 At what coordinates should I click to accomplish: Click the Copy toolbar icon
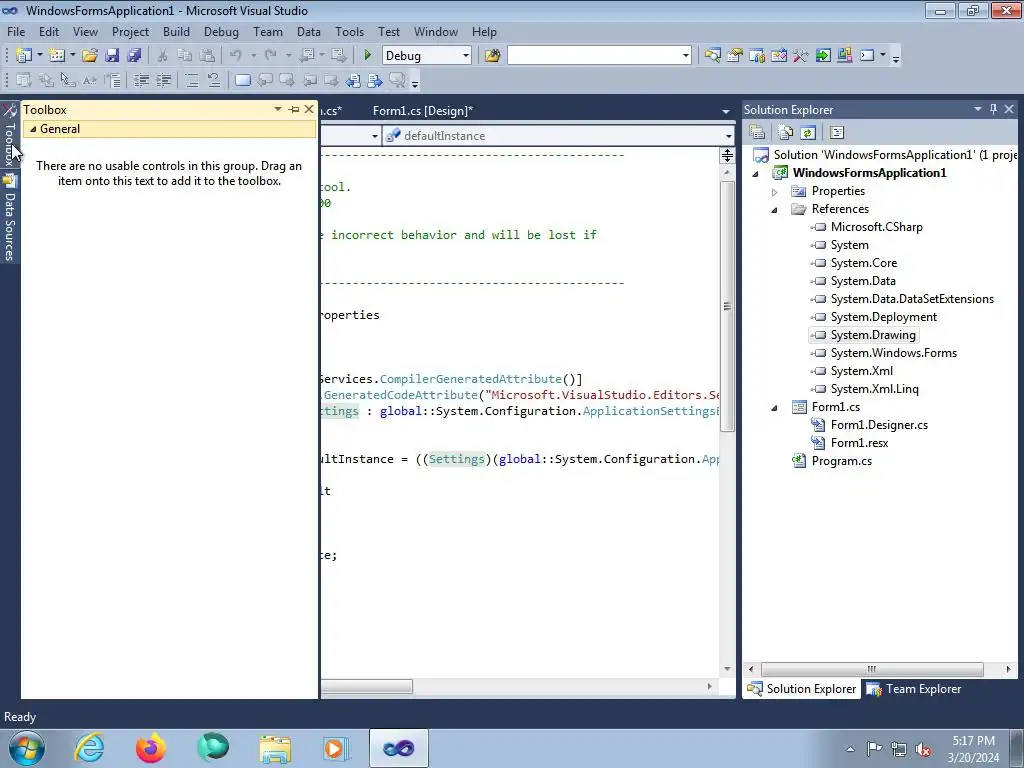tap(185, 56)
